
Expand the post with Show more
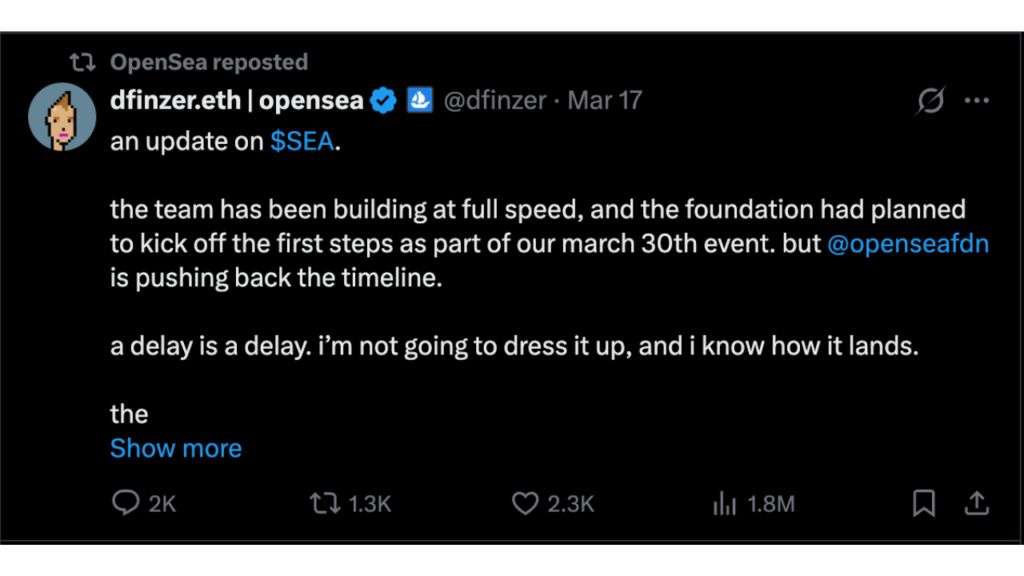(175, 448)
